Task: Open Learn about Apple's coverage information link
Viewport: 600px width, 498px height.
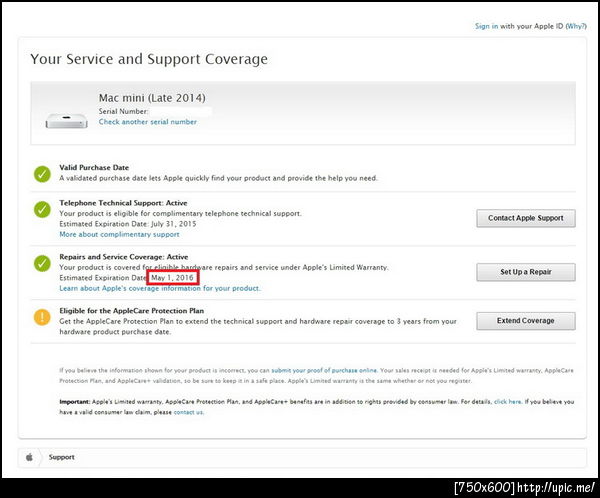Action: [160, 288]
